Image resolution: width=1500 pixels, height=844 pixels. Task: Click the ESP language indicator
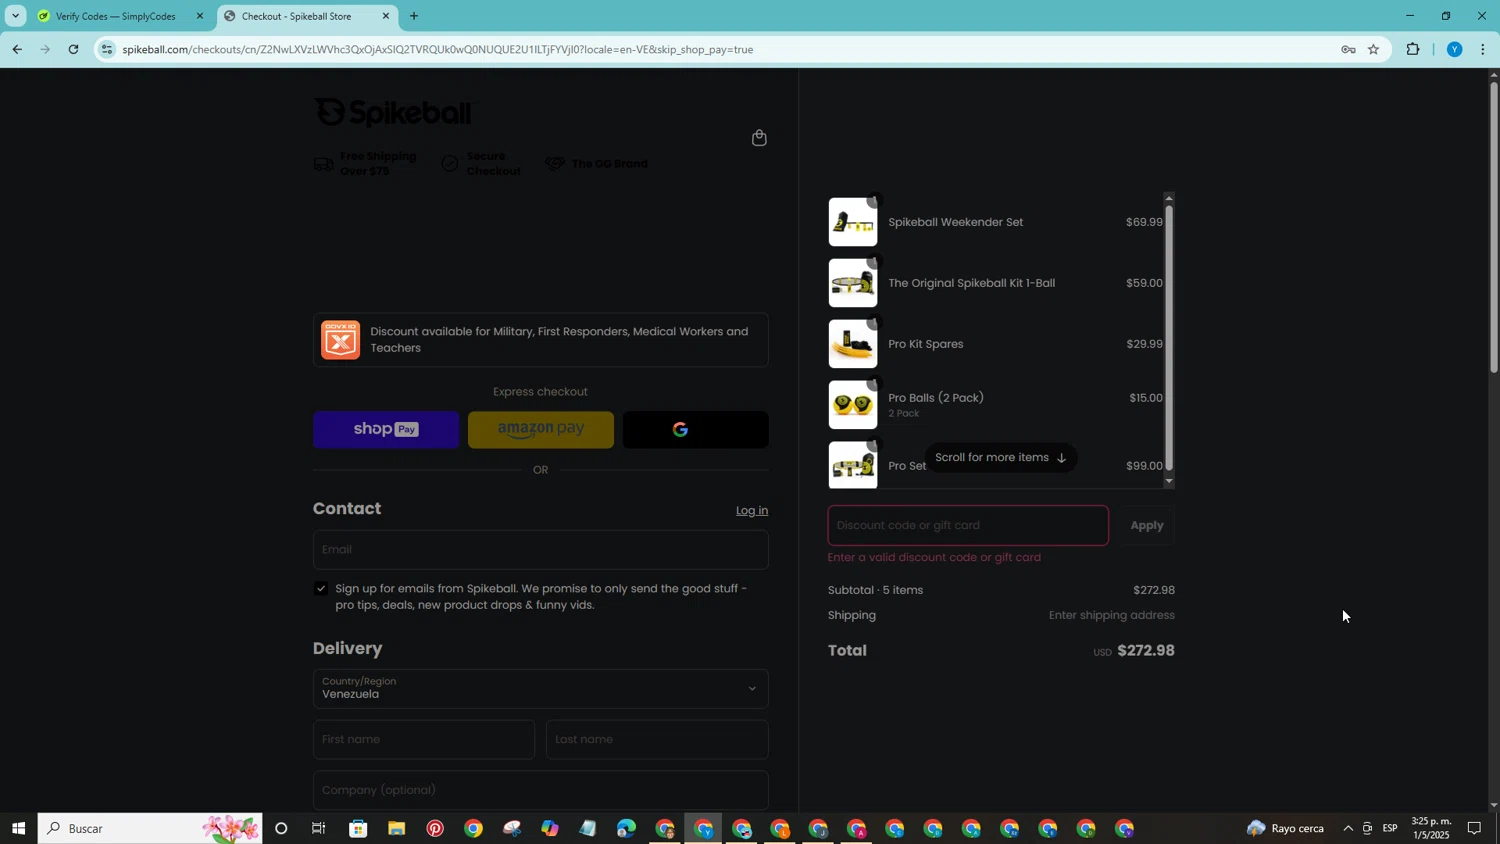tap(1390, 828)
